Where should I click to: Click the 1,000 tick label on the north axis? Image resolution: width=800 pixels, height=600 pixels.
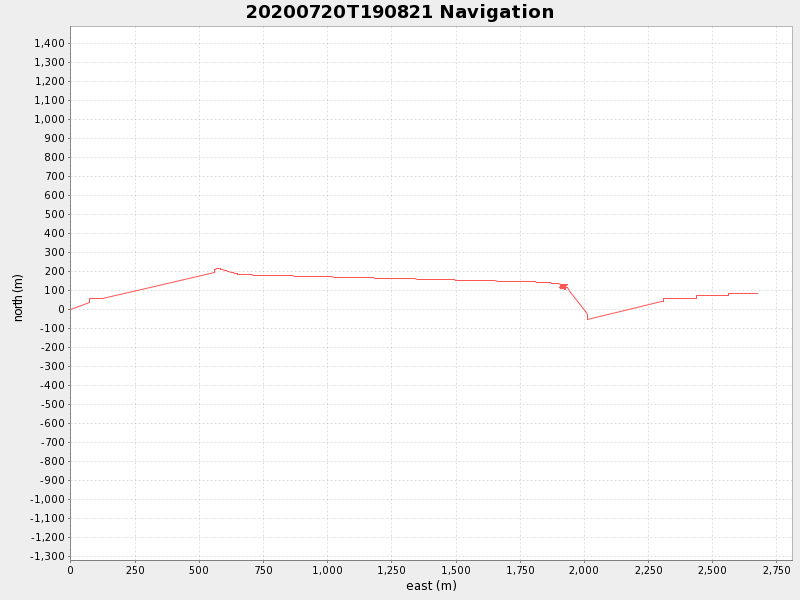click(49, 119)
